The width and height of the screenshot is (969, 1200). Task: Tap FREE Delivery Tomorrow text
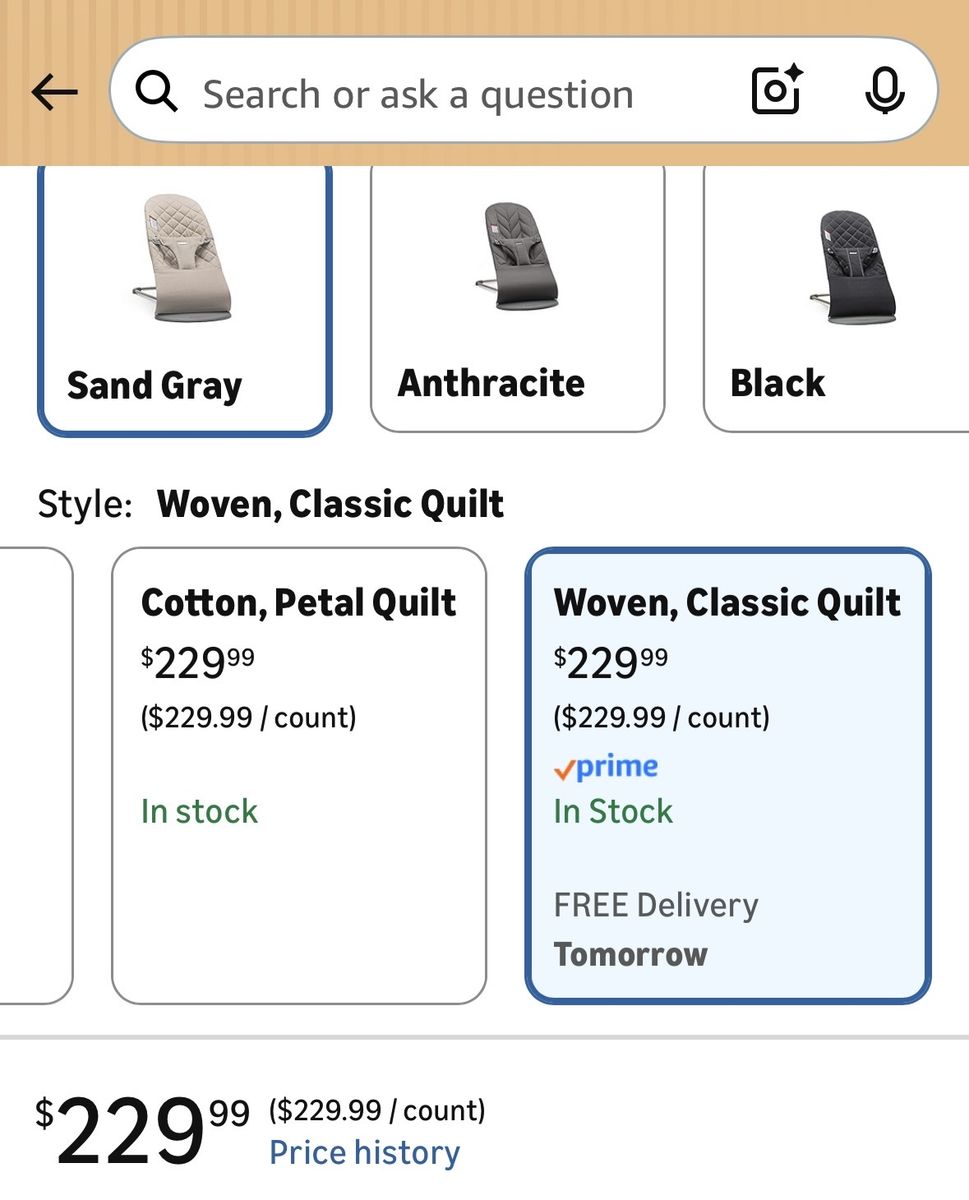656,929
